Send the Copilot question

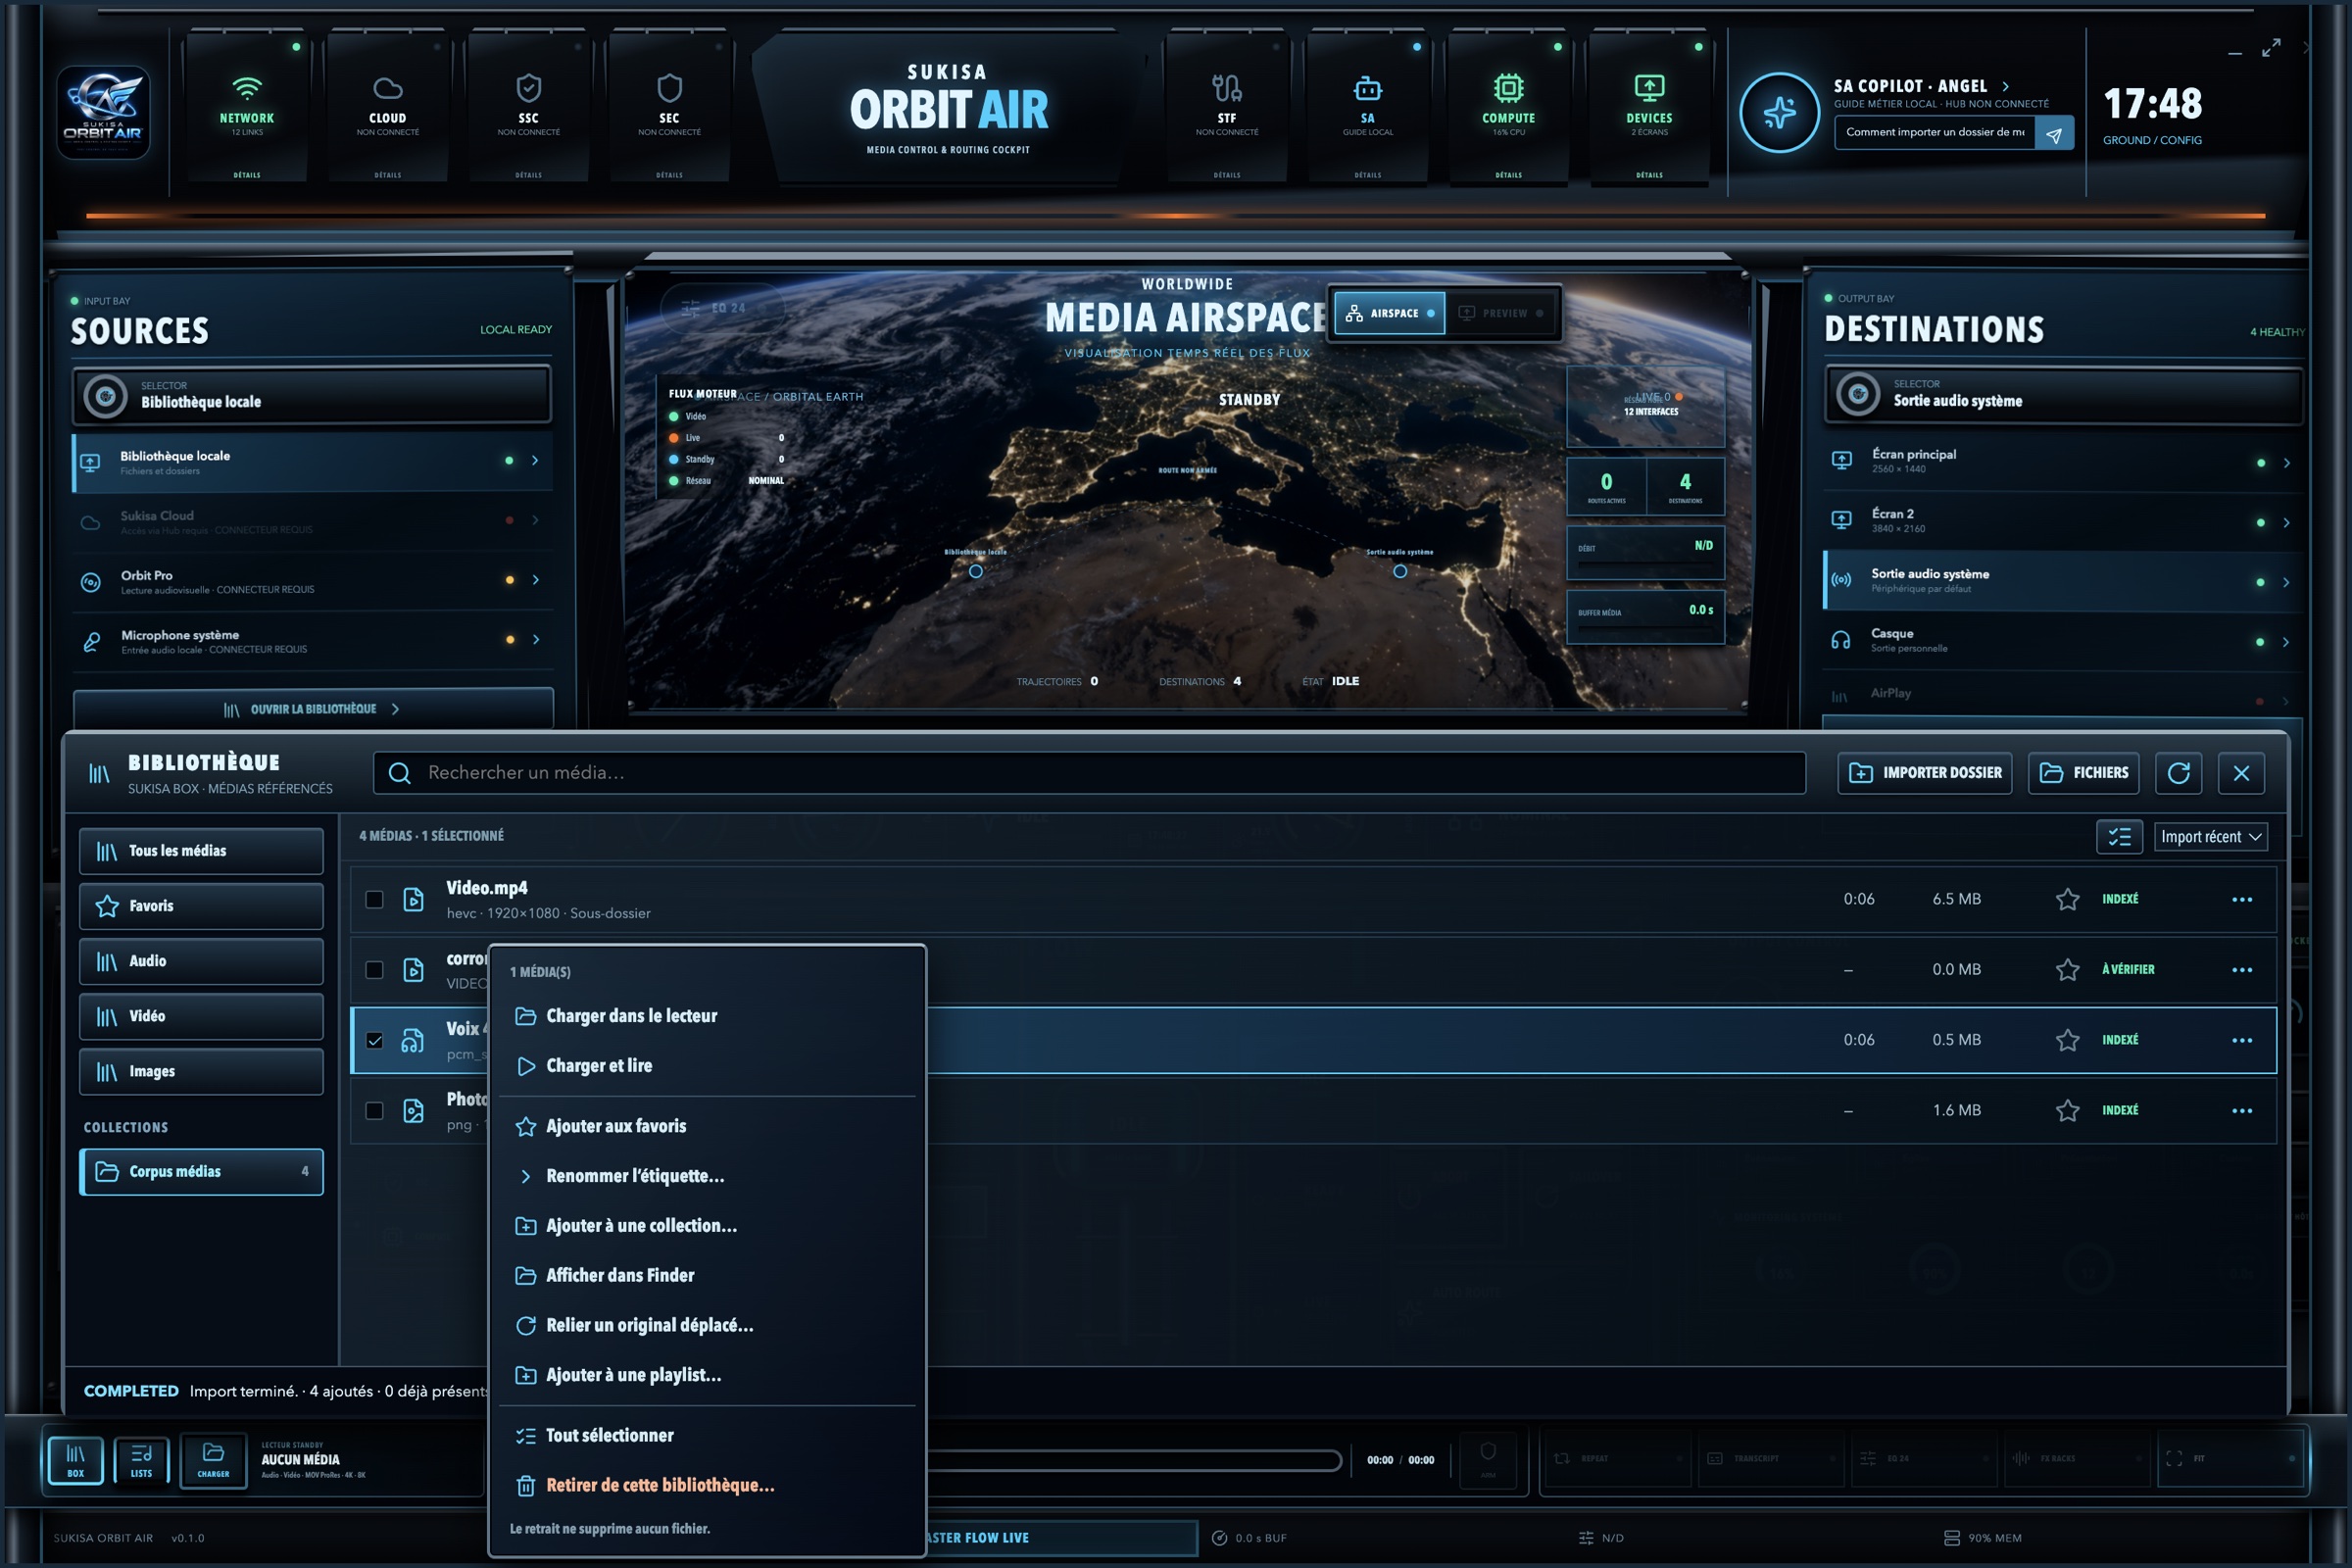(x=2054, y=133)
